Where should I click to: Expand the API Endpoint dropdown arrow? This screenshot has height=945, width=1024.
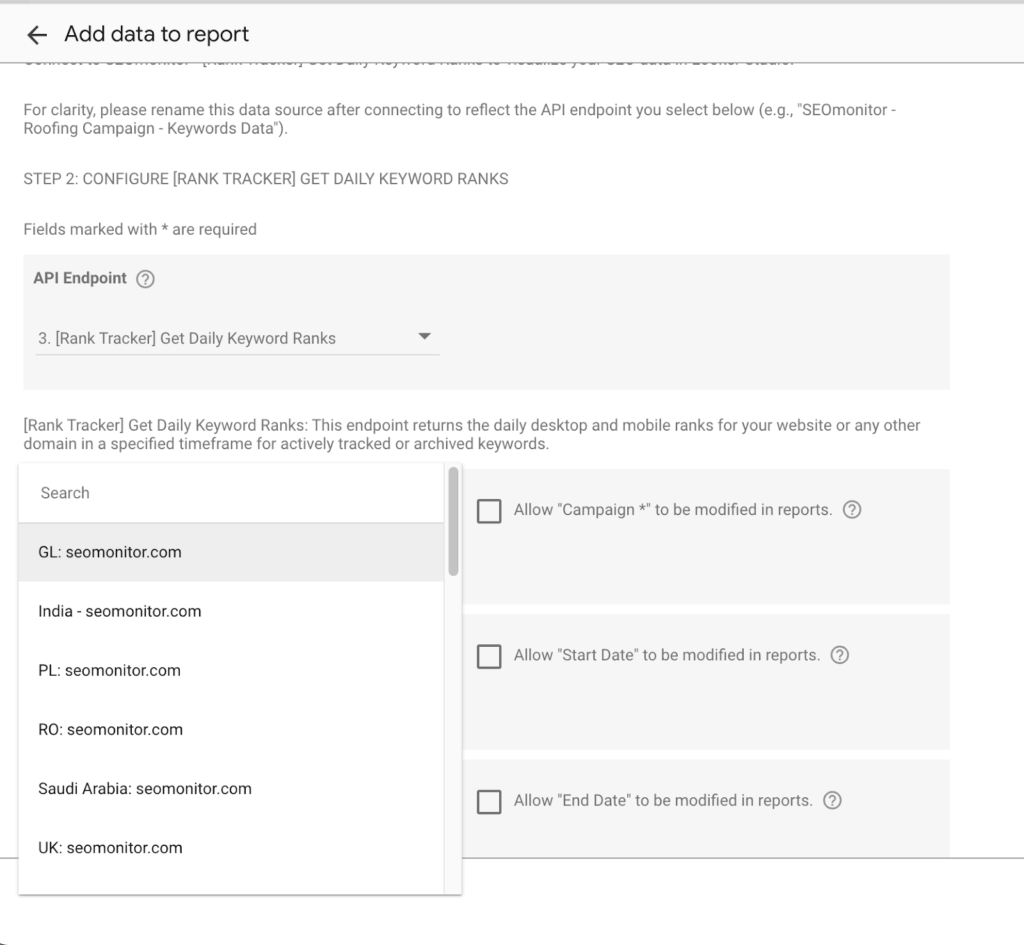[423, 337]
